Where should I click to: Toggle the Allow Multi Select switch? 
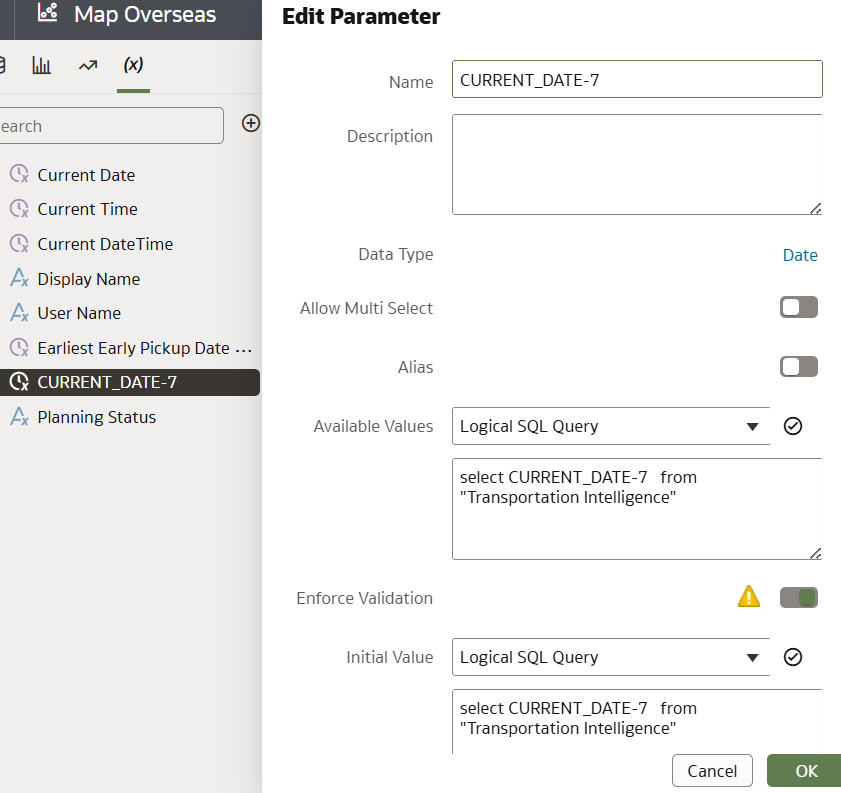(799, 307)
